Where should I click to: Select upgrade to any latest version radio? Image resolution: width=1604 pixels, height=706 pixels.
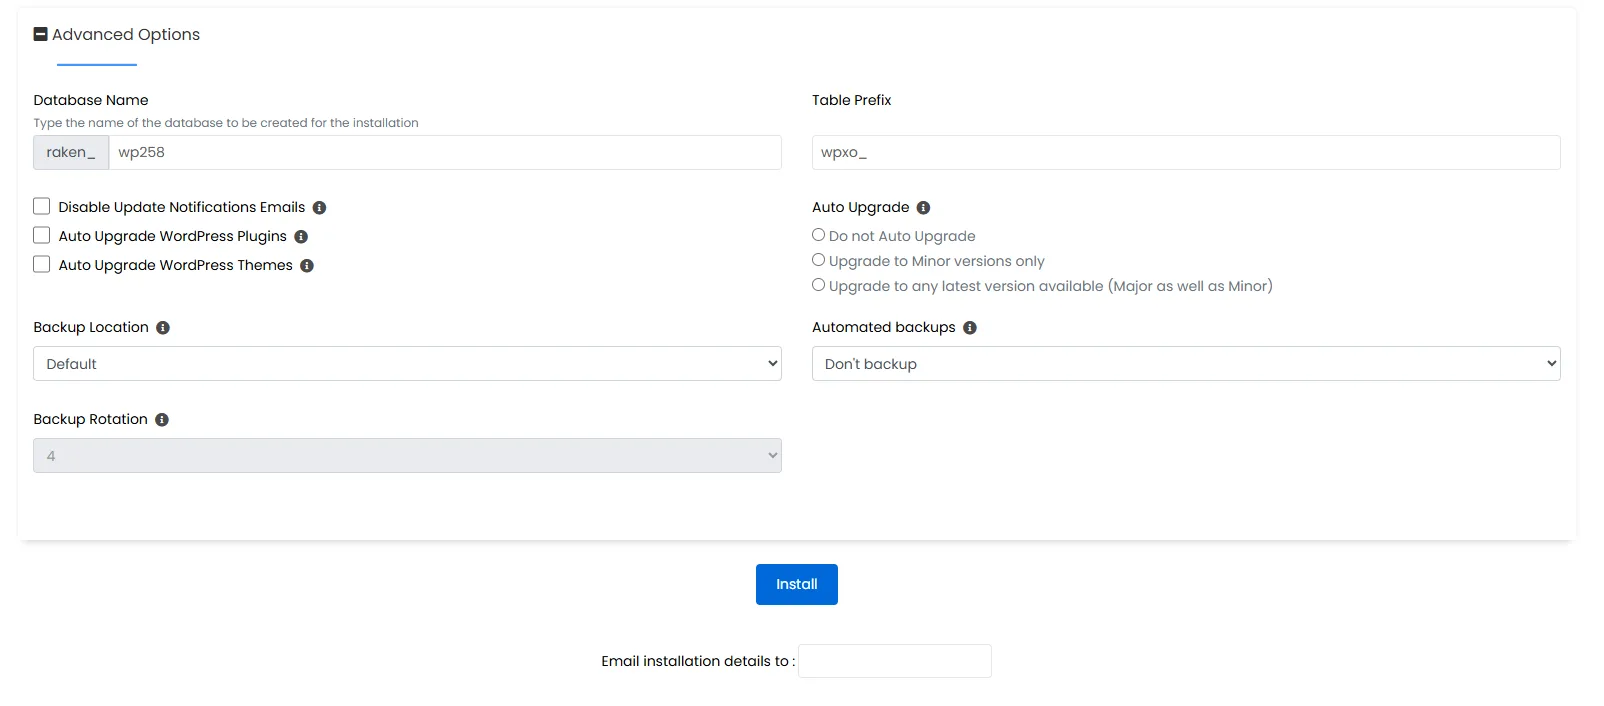click(819, 285)
